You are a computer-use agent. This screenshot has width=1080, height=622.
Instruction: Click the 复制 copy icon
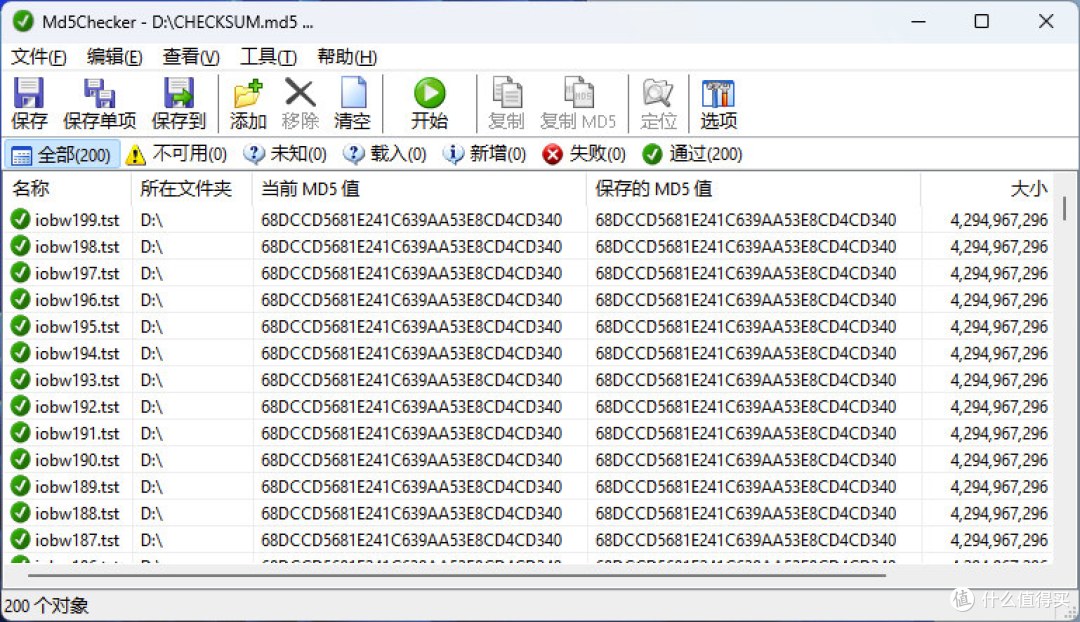pyautogui.click(x=507, y=93)
